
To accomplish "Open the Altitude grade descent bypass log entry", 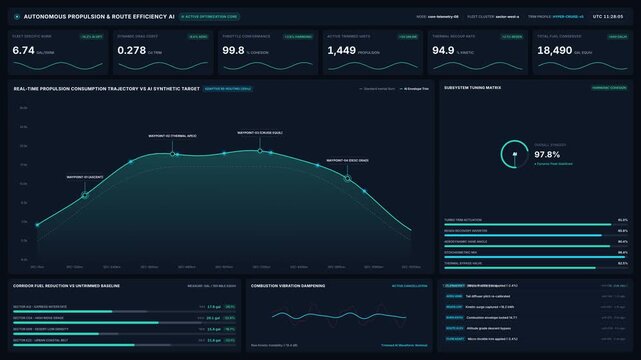I will click(x=536, y=328).
